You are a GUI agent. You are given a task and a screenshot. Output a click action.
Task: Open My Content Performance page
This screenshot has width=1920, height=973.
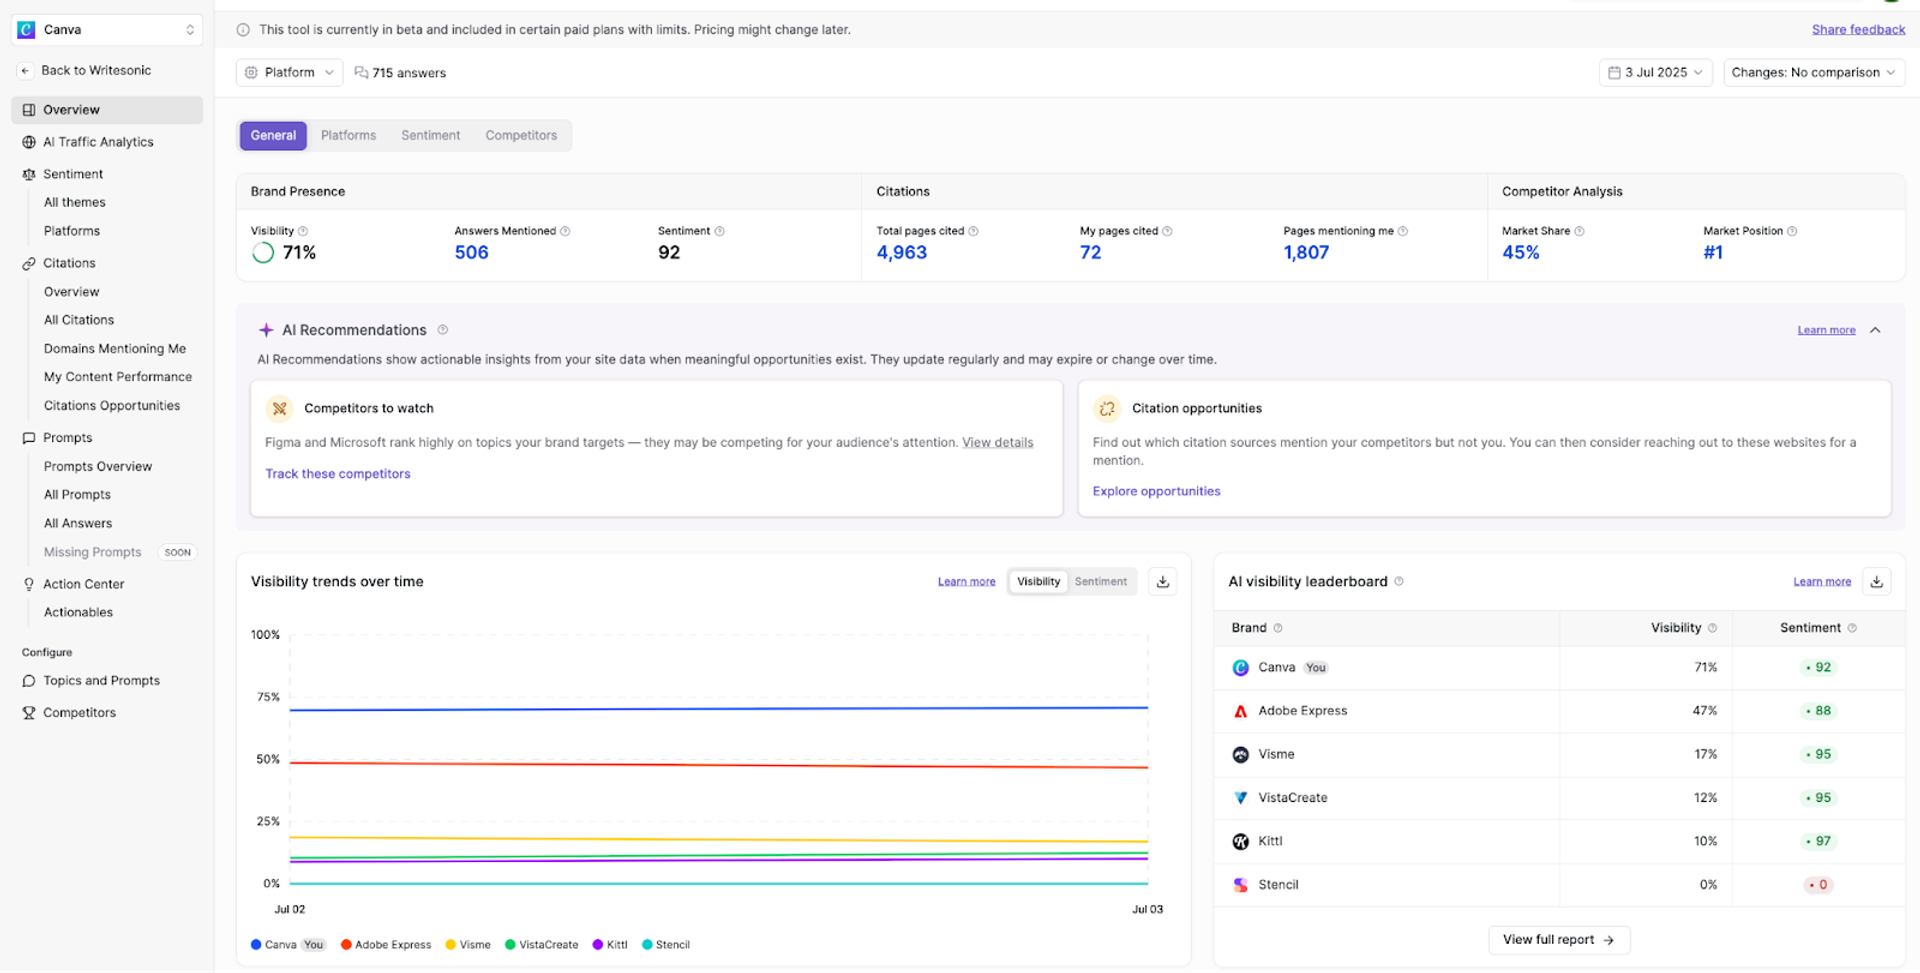click(118, 377)
